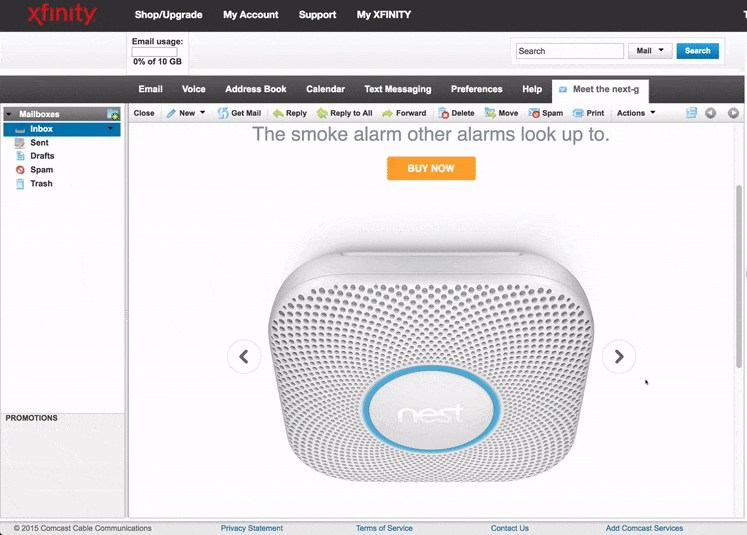747x535 pixels.
Task: Open the Preferences tab
Action: 476,89
